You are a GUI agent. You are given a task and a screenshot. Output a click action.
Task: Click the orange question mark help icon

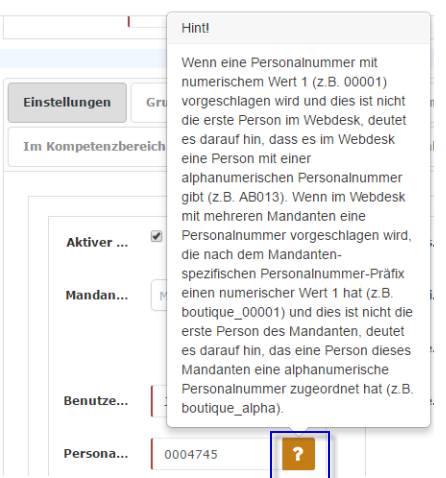(x=298, y=454)
